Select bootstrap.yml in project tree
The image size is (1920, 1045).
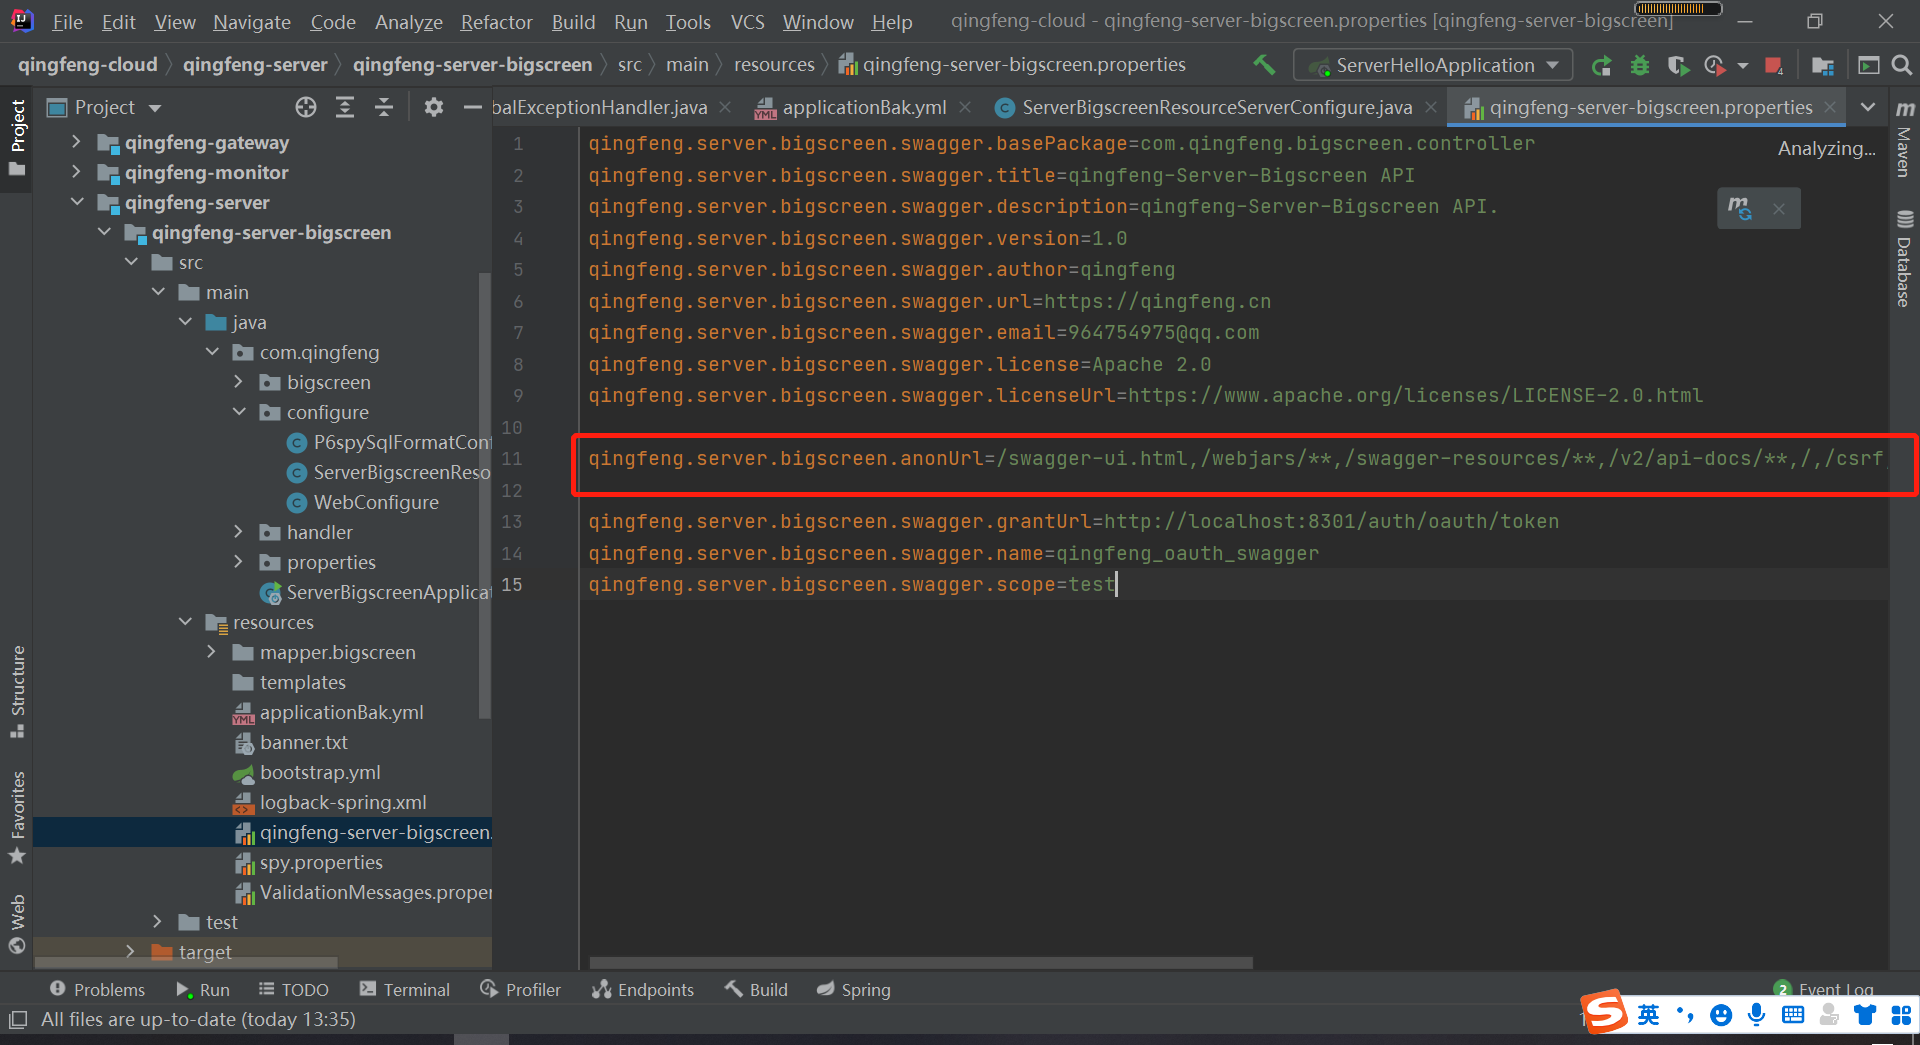click(320, 773)
